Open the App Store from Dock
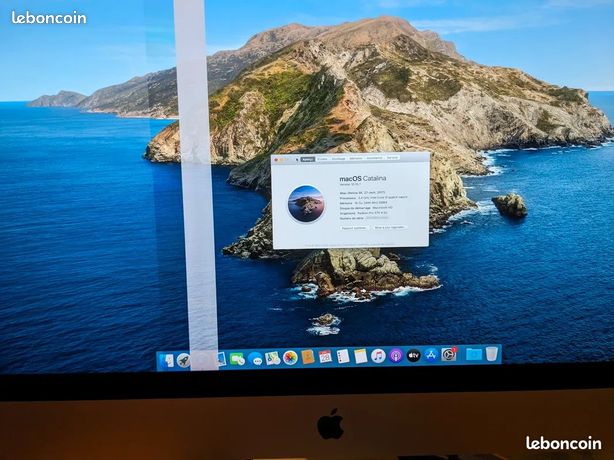 pos(431,355)
